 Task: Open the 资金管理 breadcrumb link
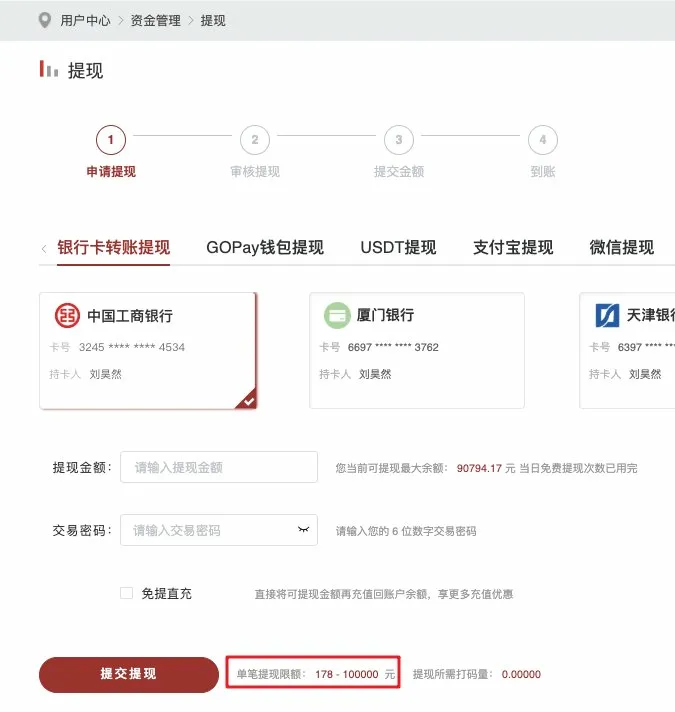click(155, 20)
